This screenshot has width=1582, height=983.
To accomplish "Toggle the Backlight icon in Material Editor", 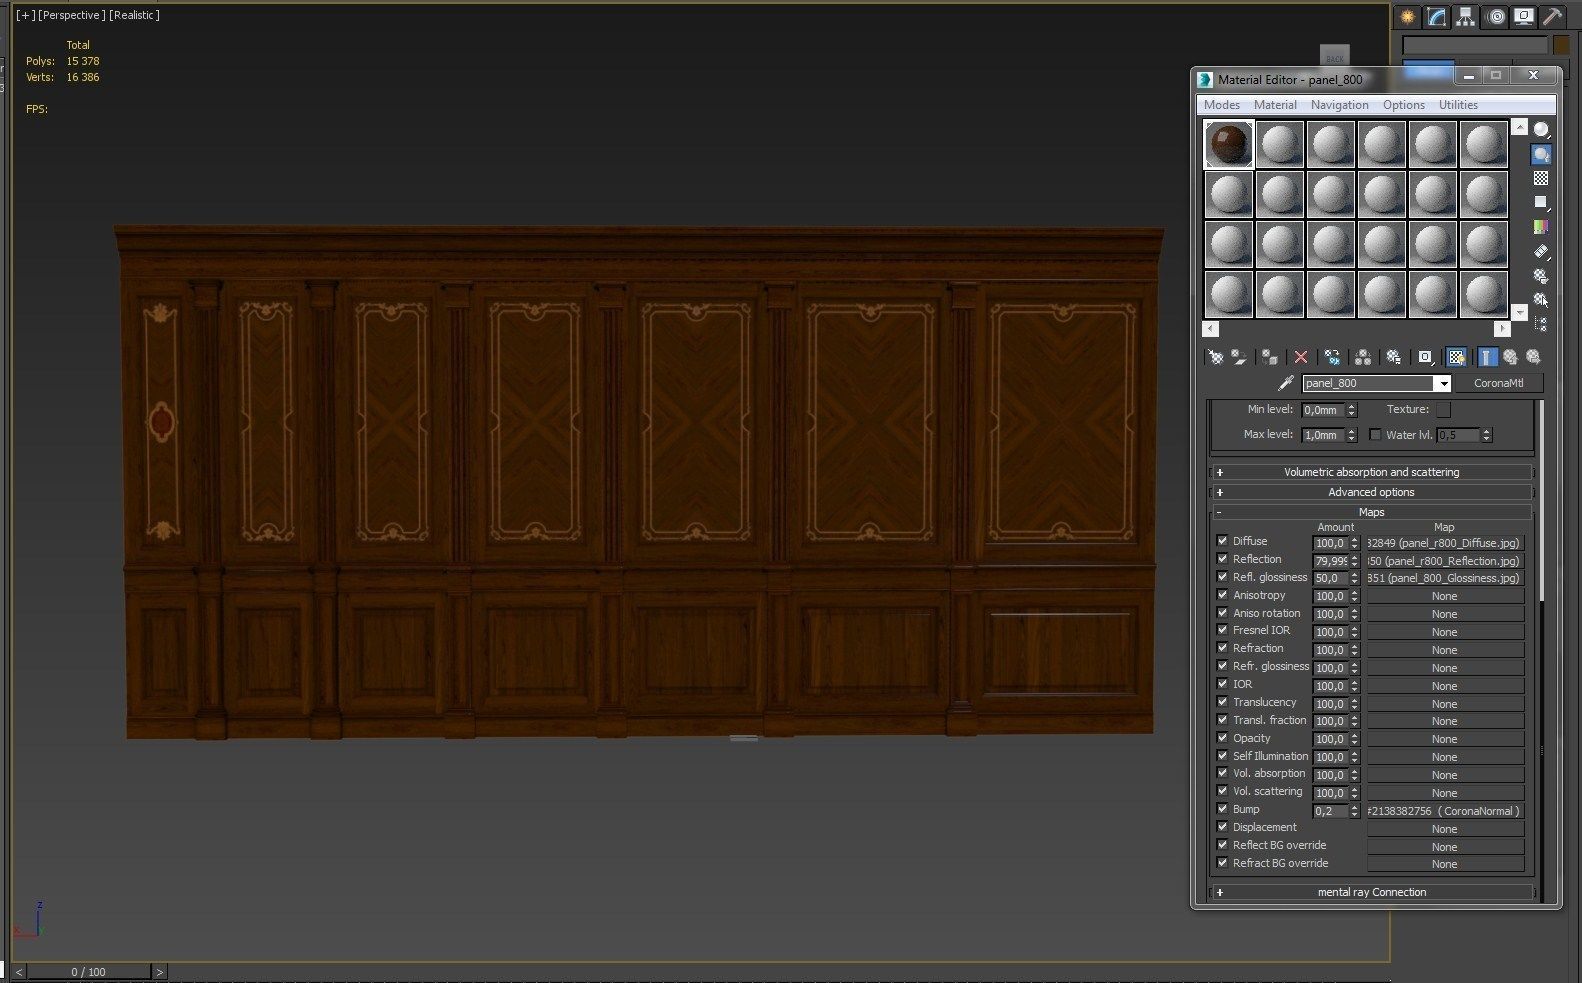I will pyautogui.click(x=1541, y=154).
